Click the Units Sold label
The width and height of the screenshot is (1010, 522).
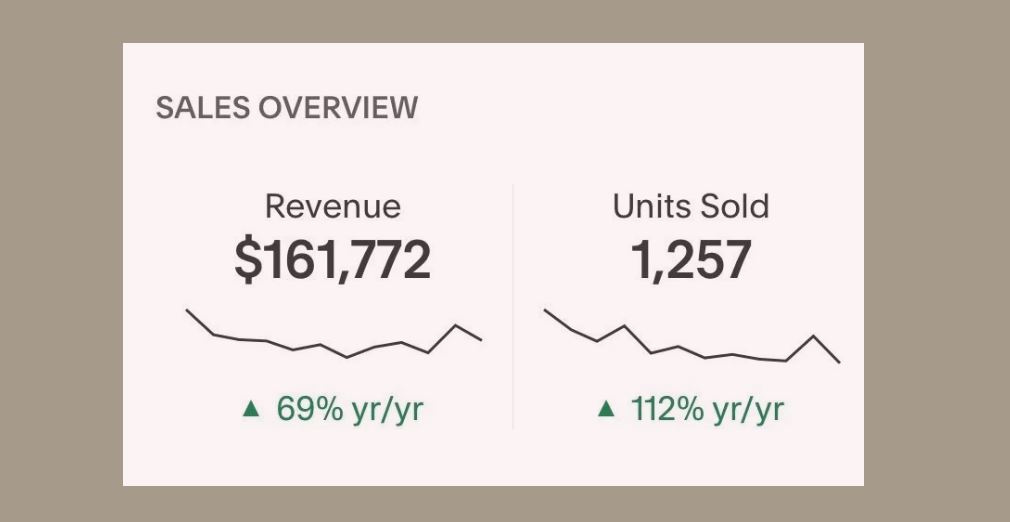[691, 206]
